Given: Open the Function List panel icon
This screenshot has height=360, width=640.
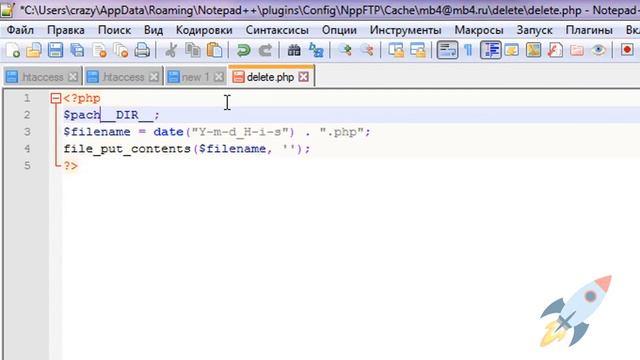Looking at the screenshot, I should [555, 50].
